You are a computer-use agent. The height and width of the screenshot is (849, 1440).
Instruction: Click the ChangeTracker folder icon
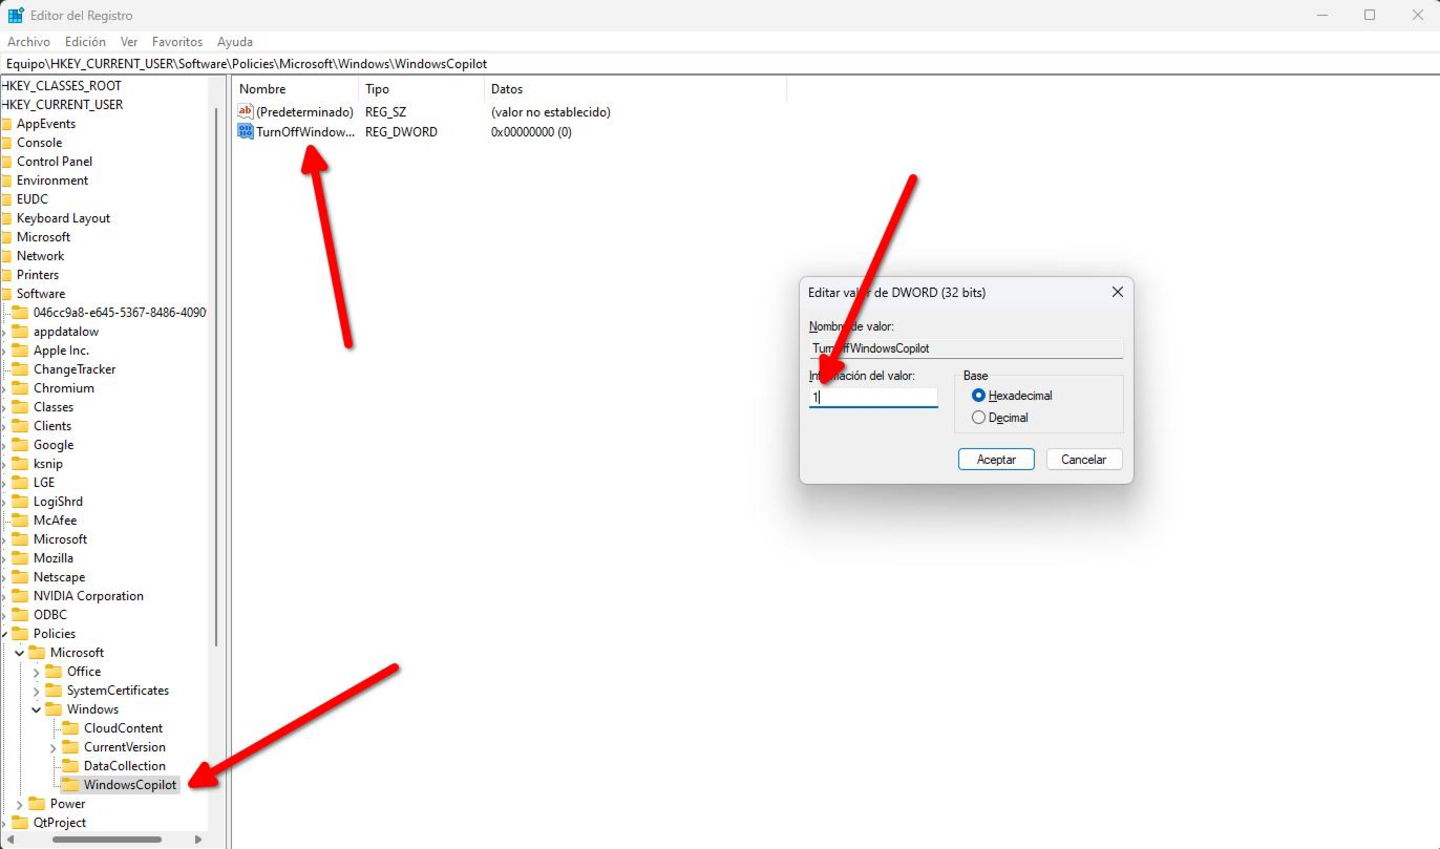[x=20, y=370]
